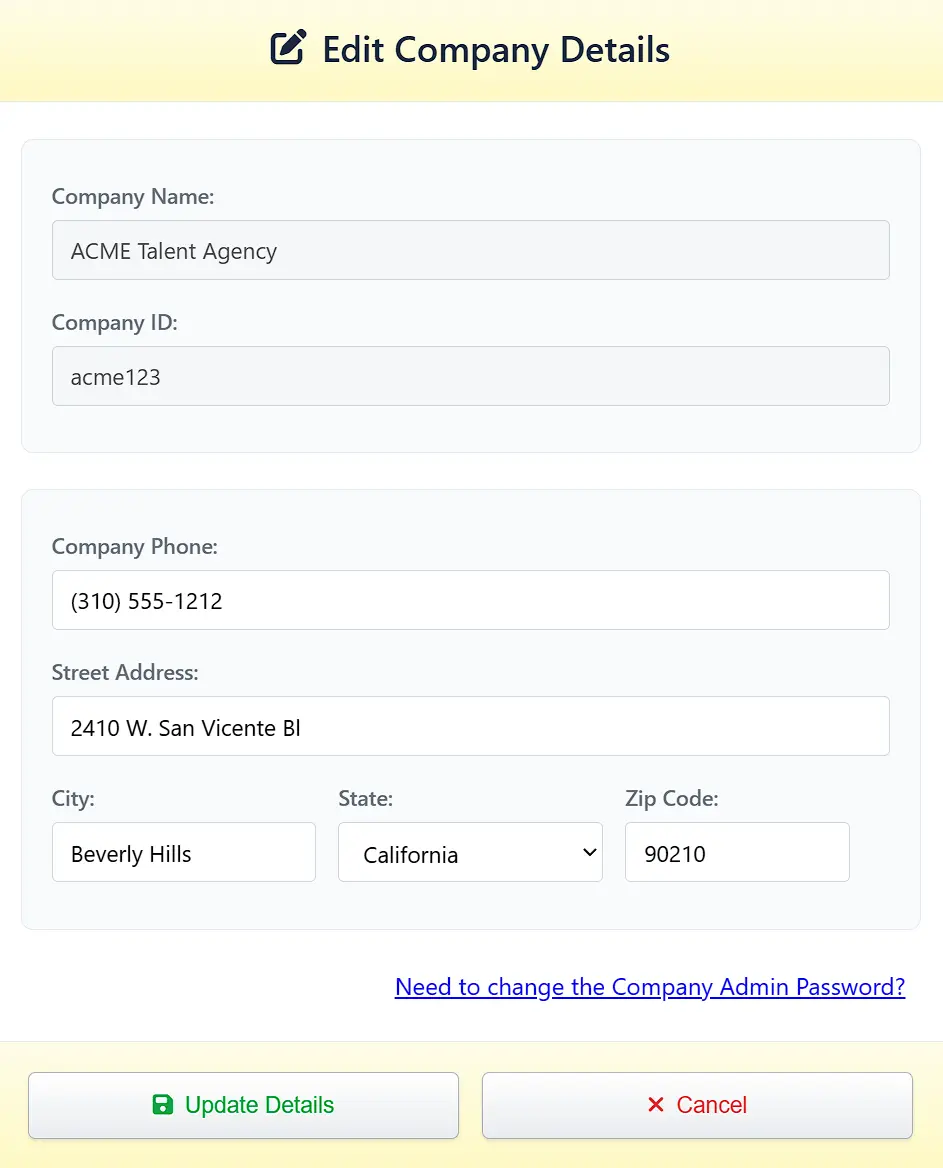Expand the state list to change California
The image size is (943, 1168).
pos(470,852)
